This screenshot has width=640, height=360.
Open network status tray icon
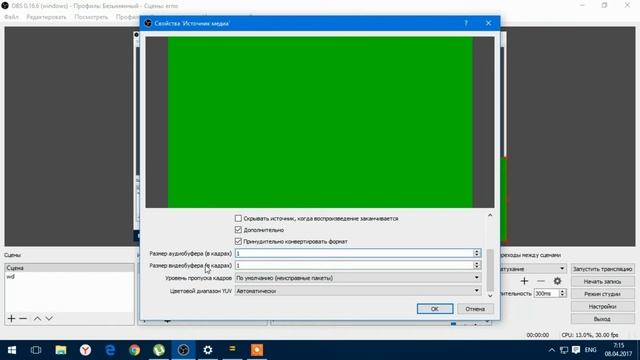(x=564, y=350)
